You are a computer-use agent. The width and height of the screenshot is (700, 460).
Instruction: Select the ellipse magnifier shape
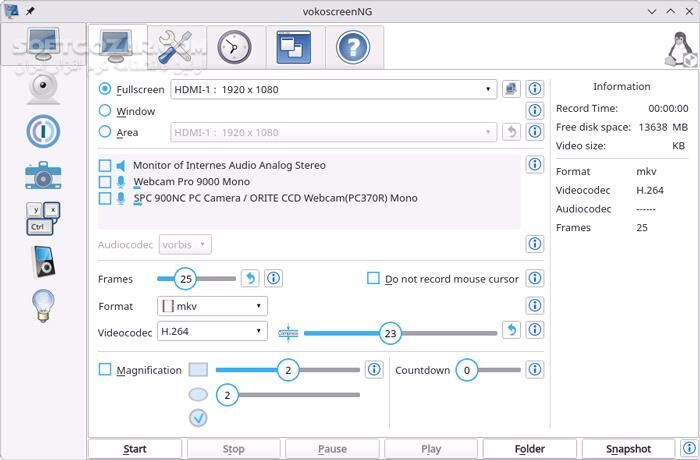coord(198,394)
